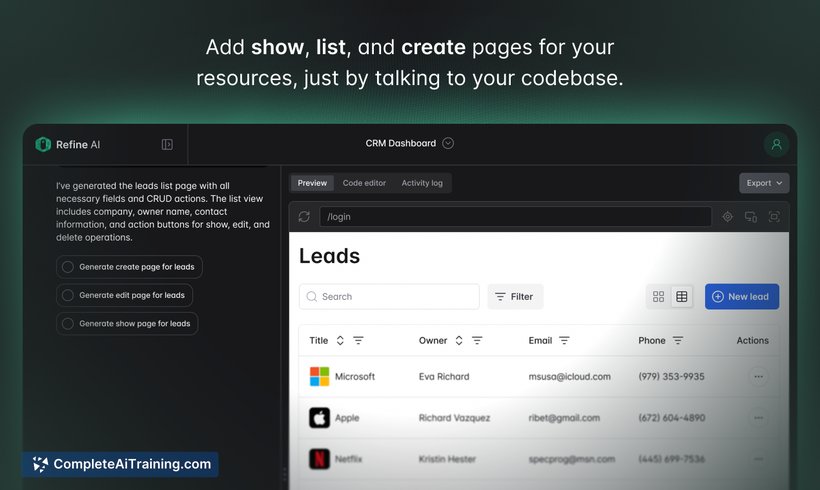Toggle responsive device preview icon
Screen dimensions: 820x490
[x=751, y=216]
